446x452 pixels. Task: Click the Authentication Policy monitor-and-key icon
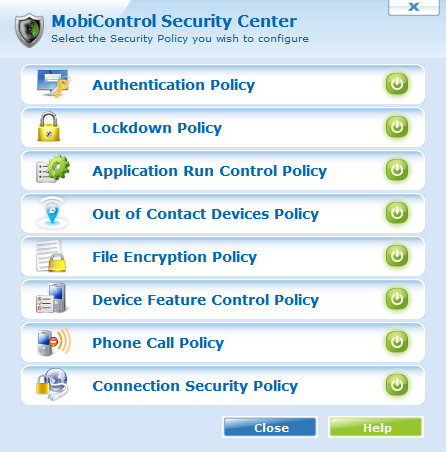click(53, 83)
